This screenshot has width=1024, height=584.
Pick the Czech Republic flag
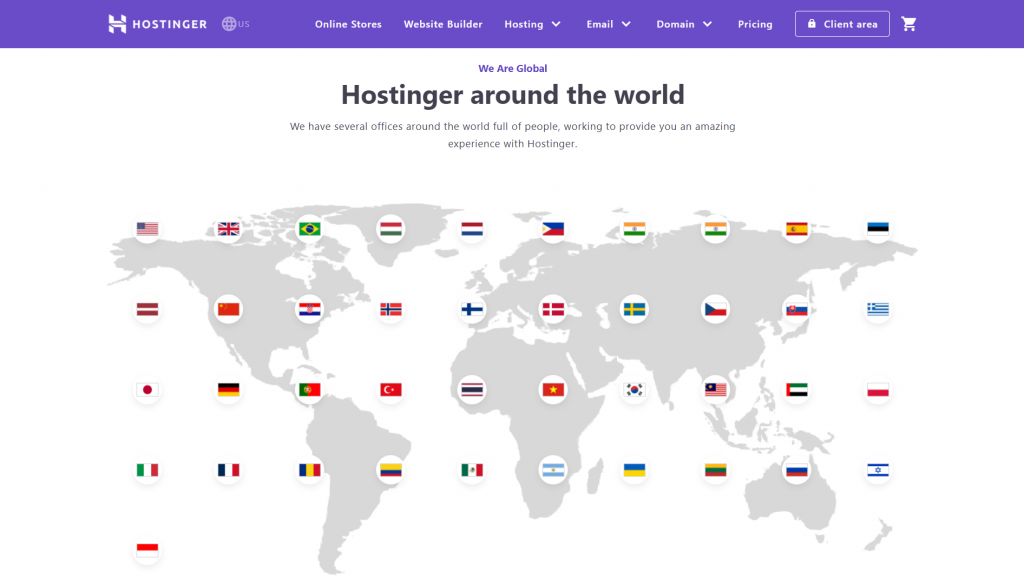pos(716,309)
